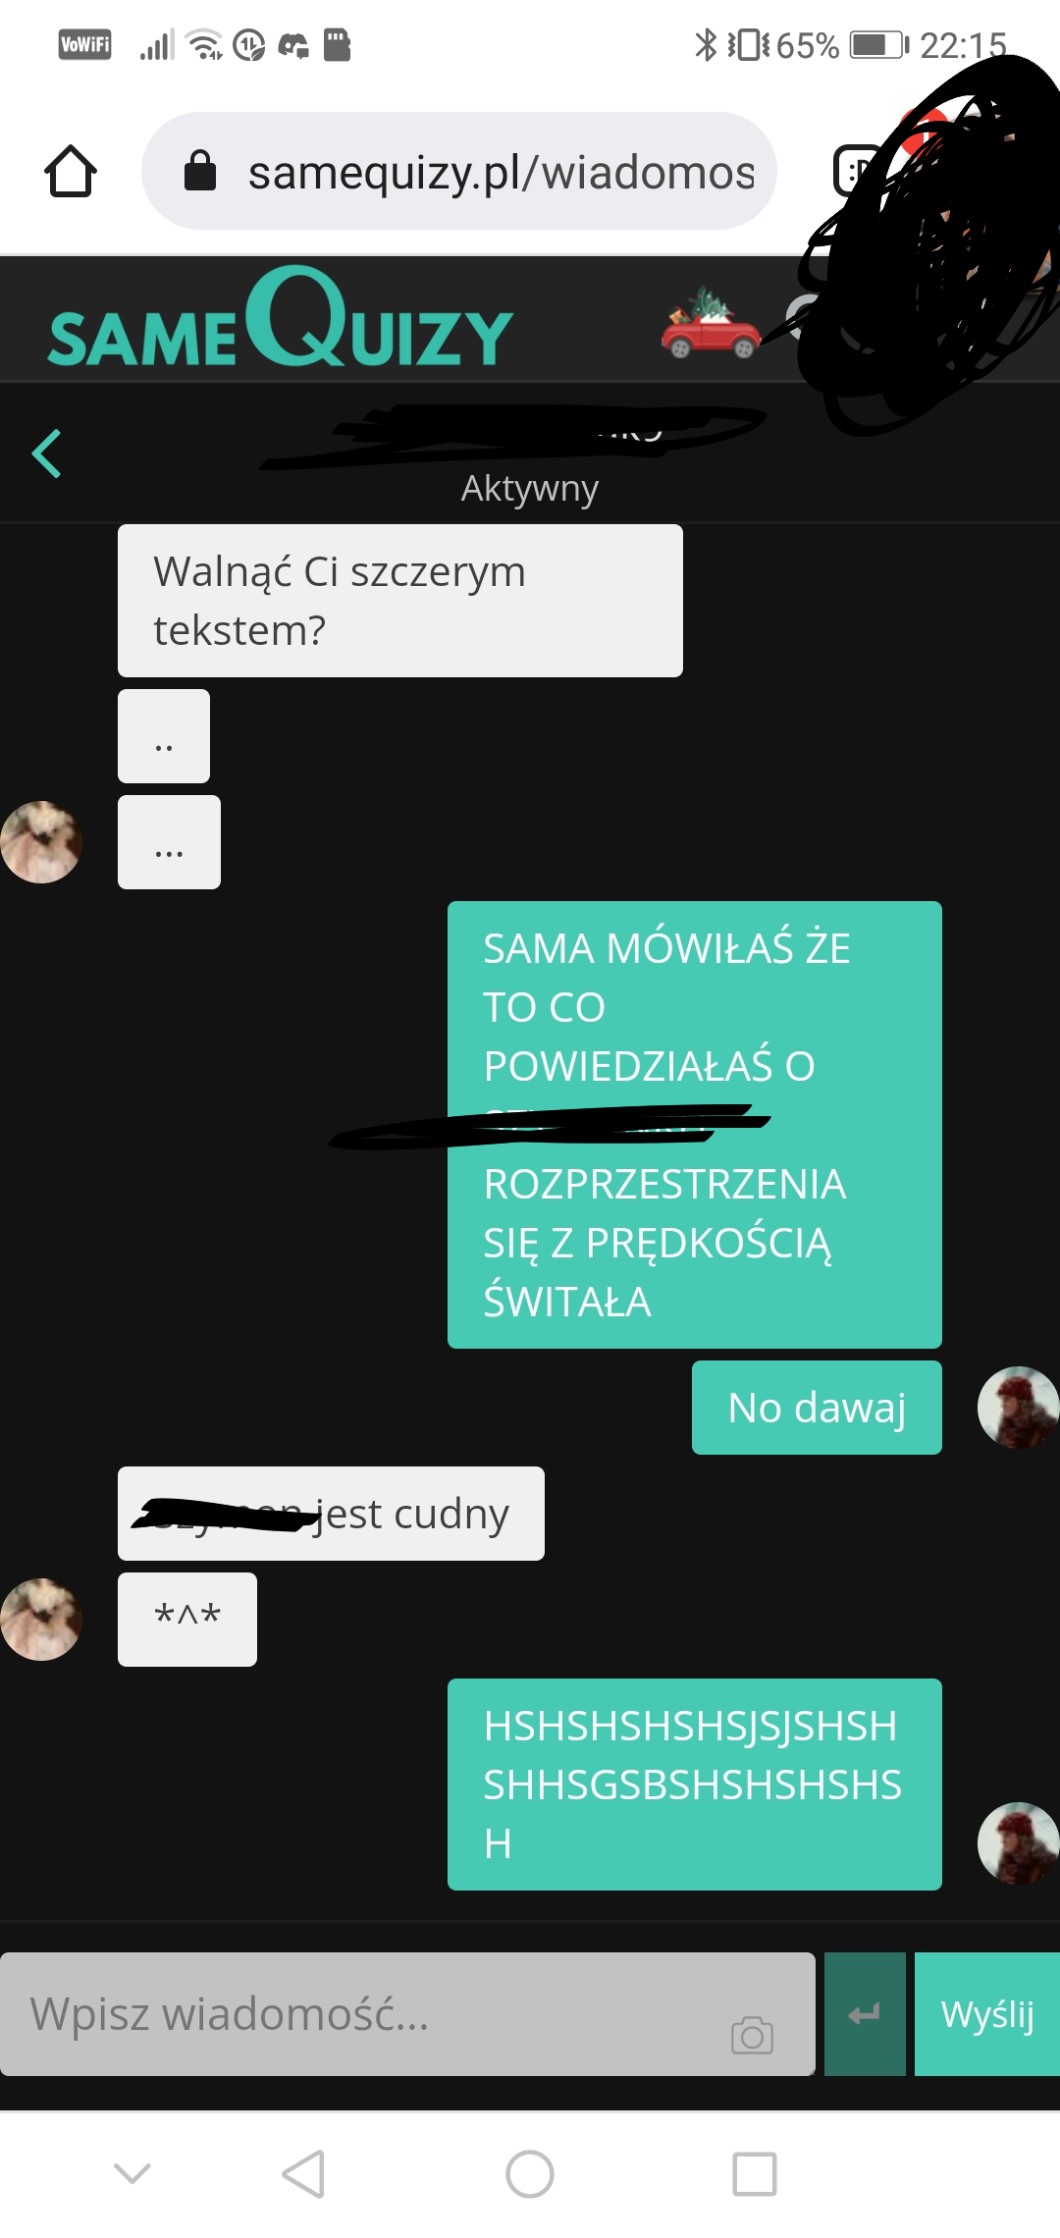
Task: Go back with the teal chevron arrow
Action: pos(47,453)
